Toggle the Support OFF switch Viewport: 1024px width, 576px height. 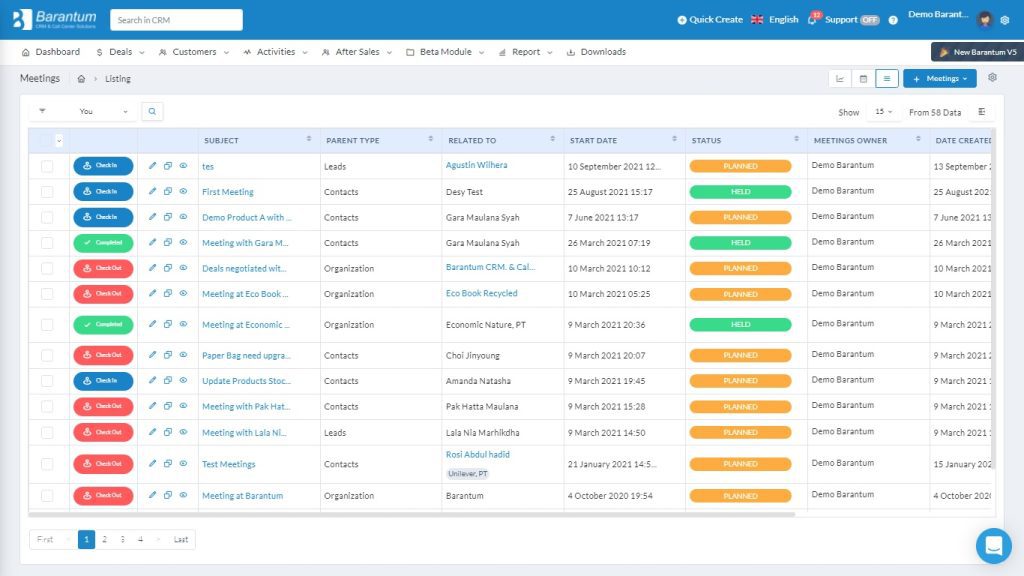tap(869, 20)
